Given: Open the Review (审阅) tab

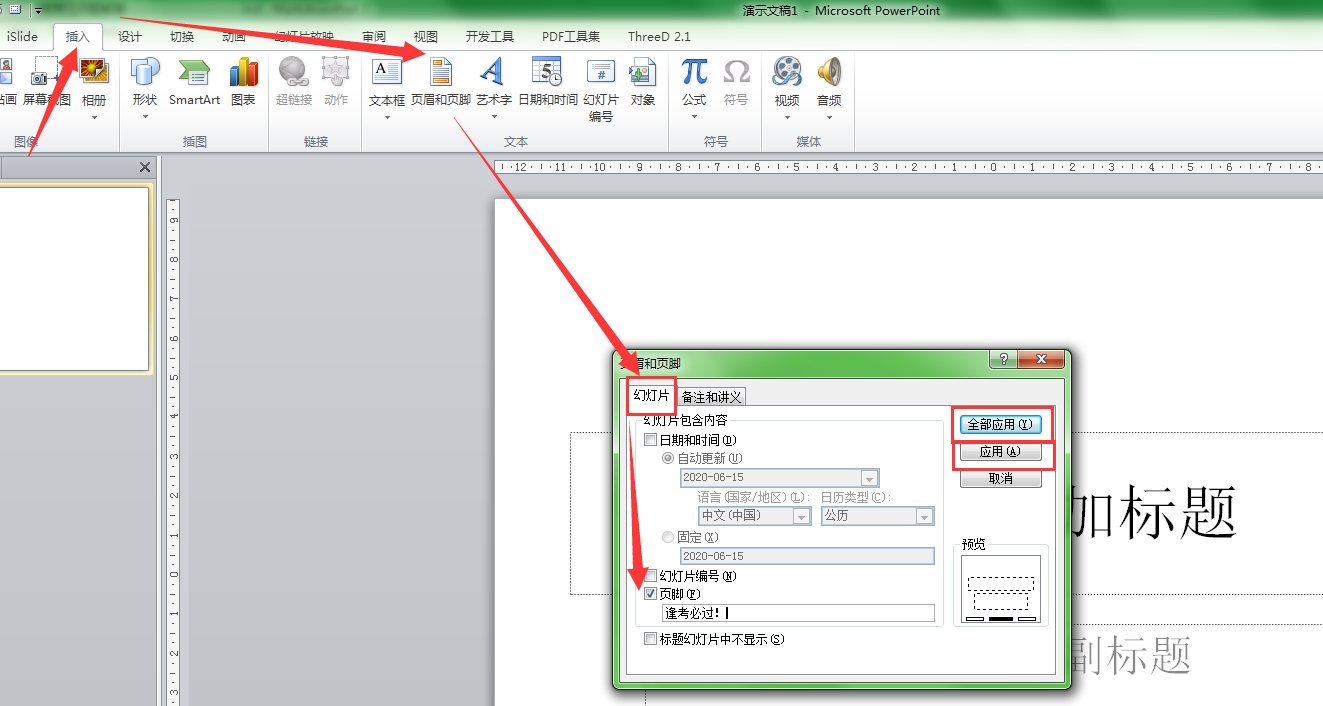Looking at the screenshot, I should (374, 37).
